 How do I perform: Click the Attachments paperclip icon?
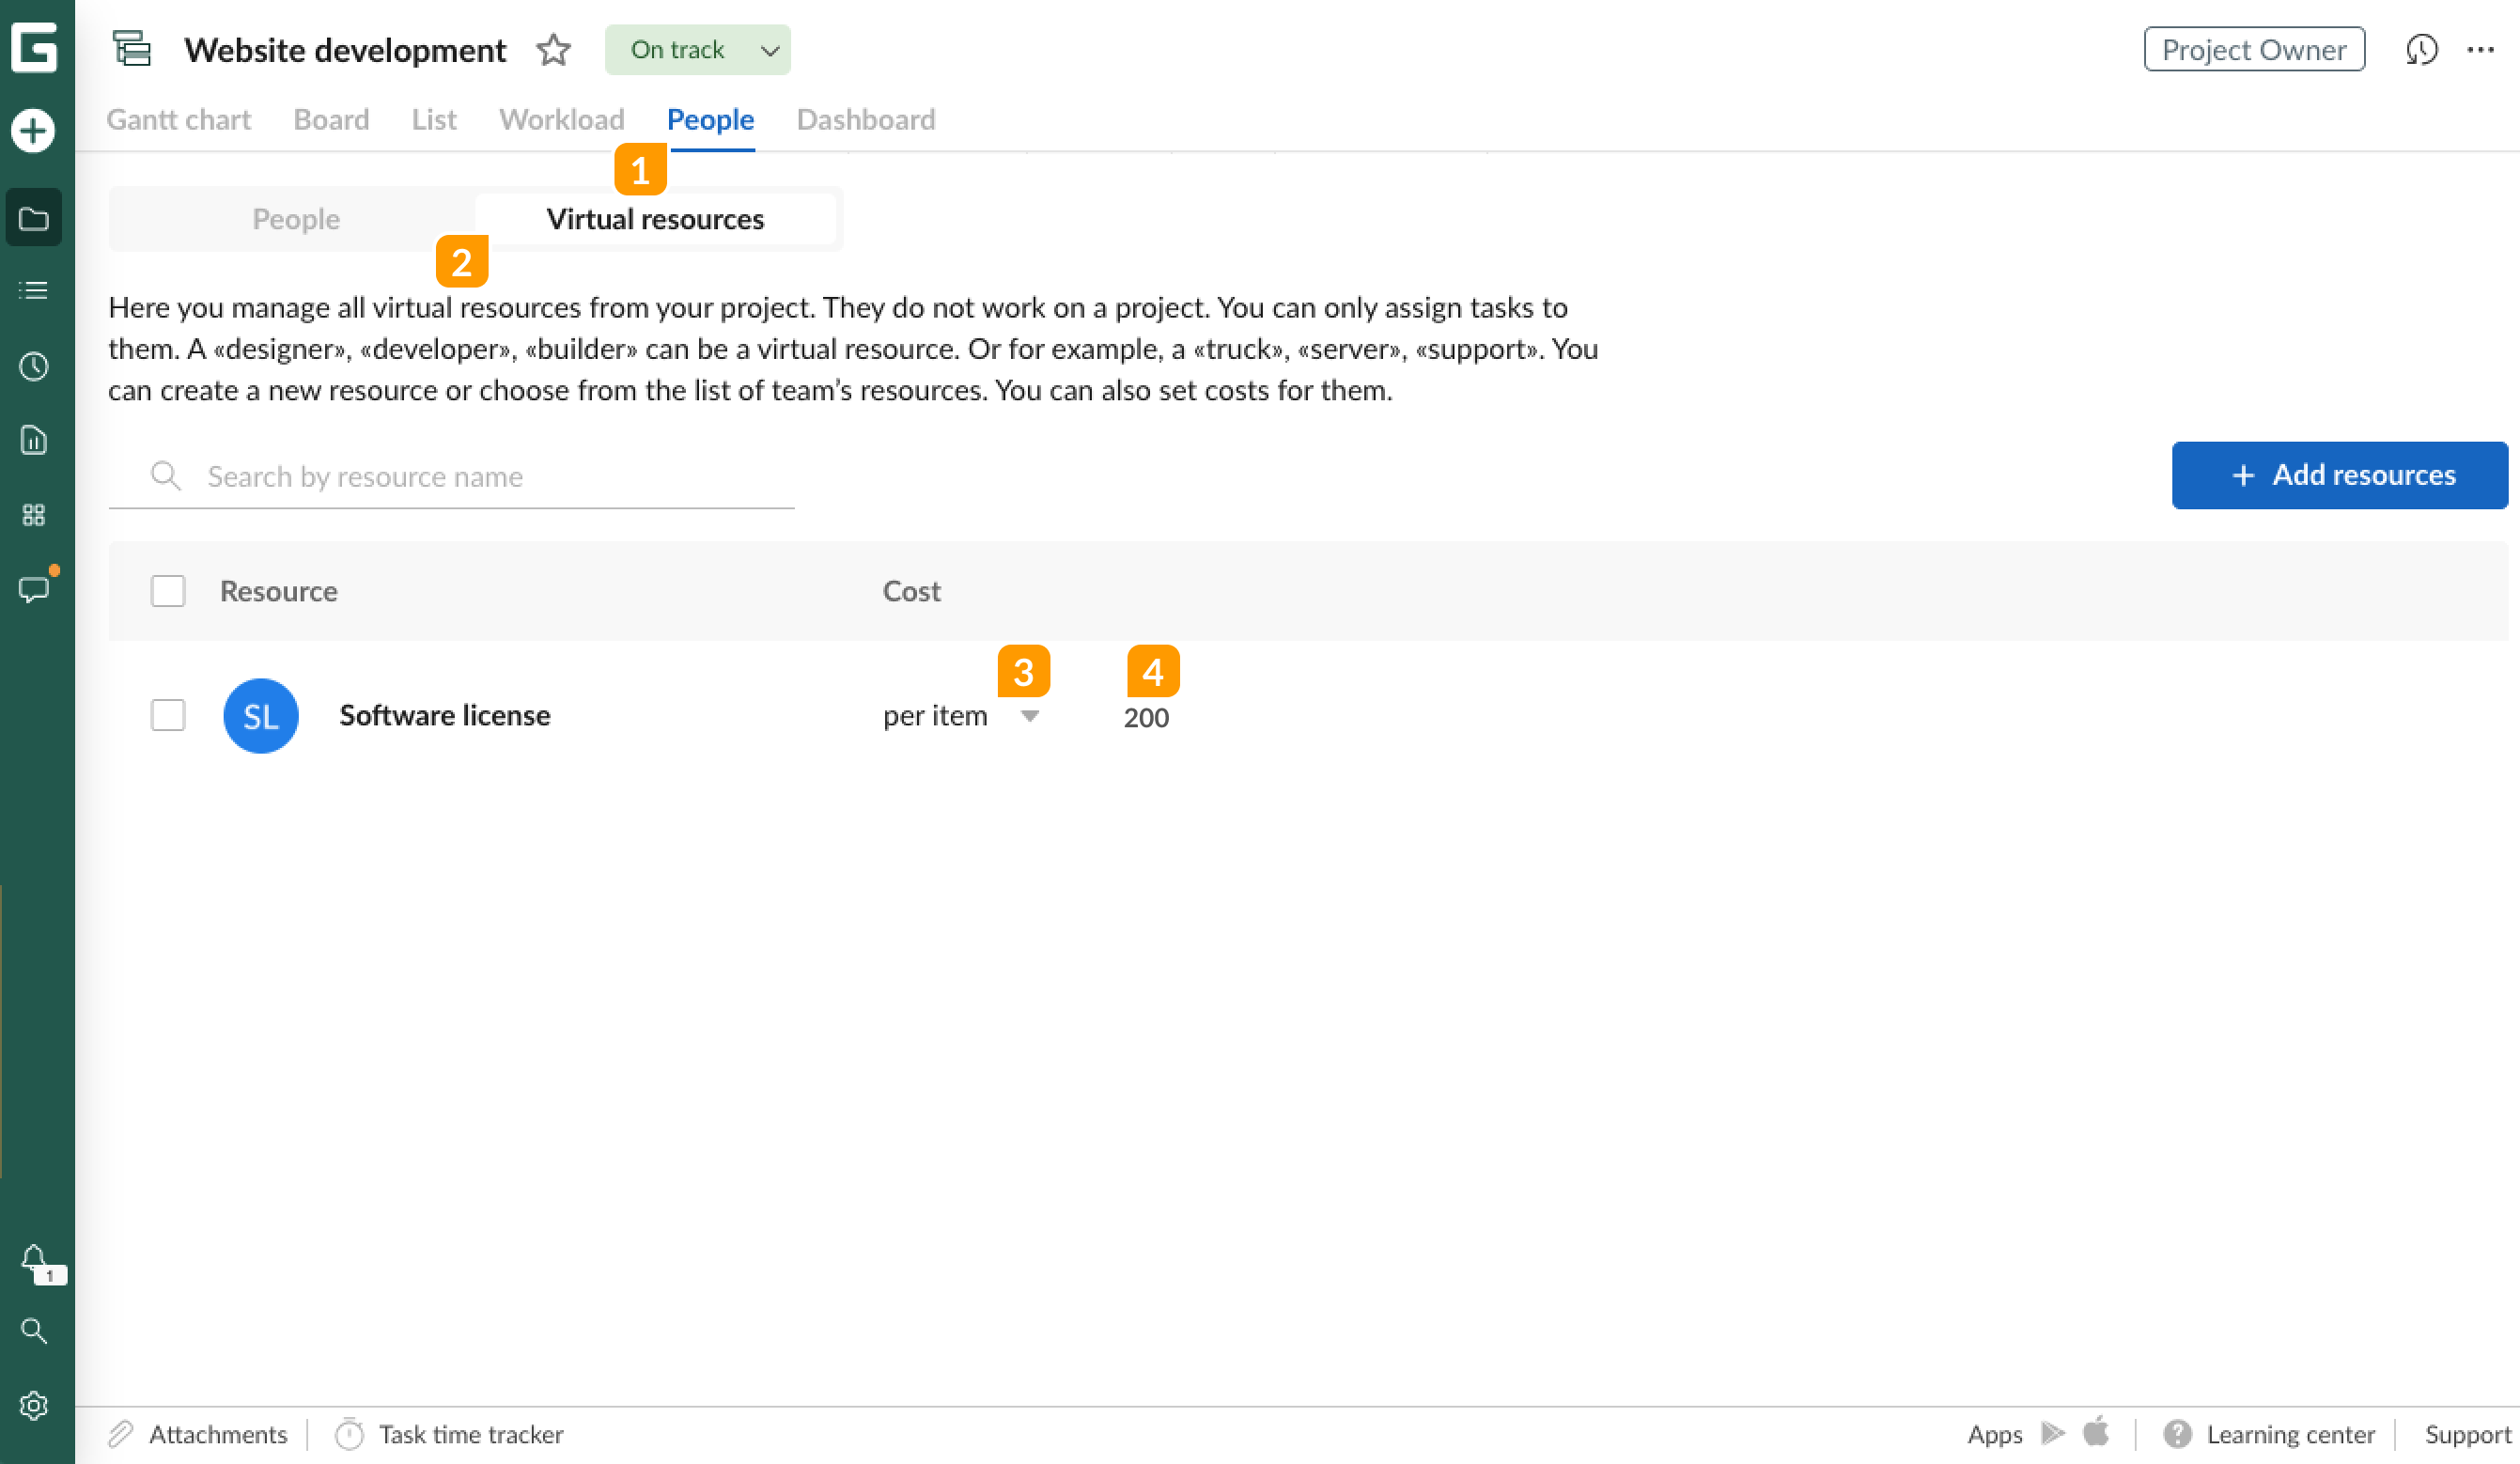click(x=120, y=1433)
